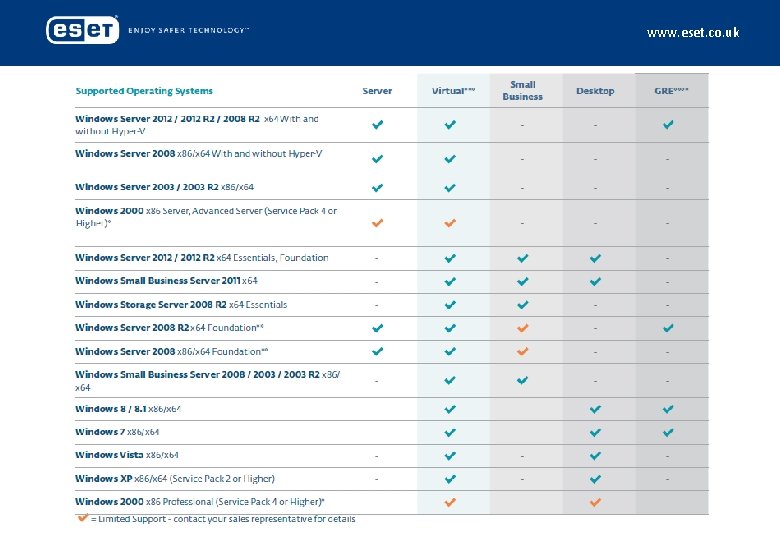Click the ESET logo in the header
Viewport: 780px width, 540px height.
tap(82, 30)
